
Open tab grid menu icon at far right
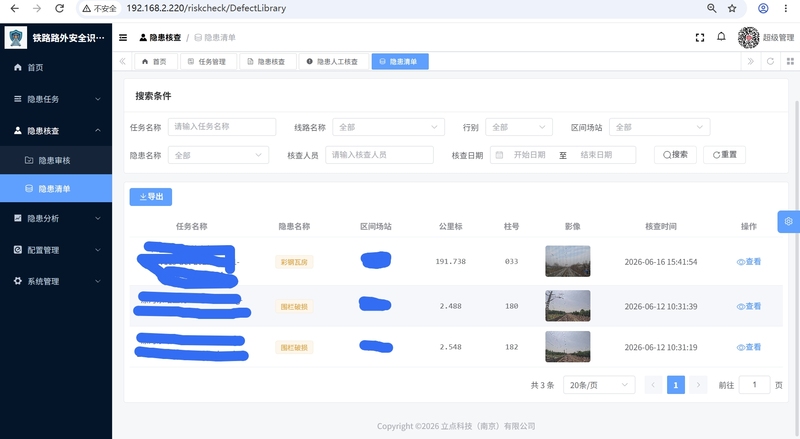click(790, 61)
